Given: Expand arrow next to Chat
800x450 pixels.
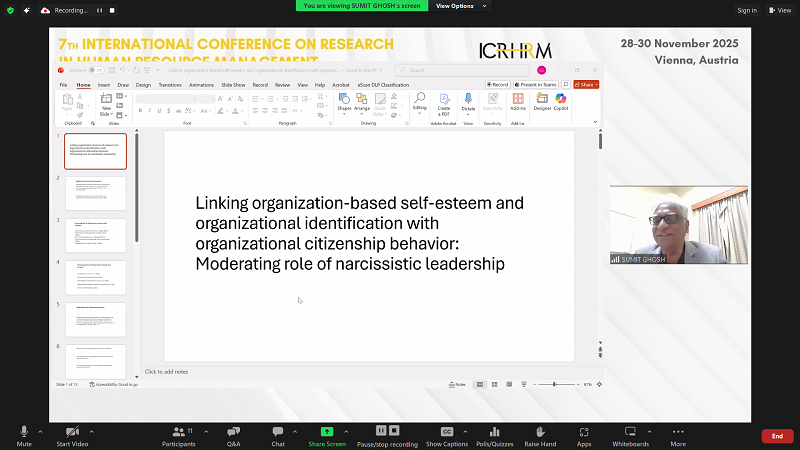Looking at the screenshot, I should coord(295,432).
